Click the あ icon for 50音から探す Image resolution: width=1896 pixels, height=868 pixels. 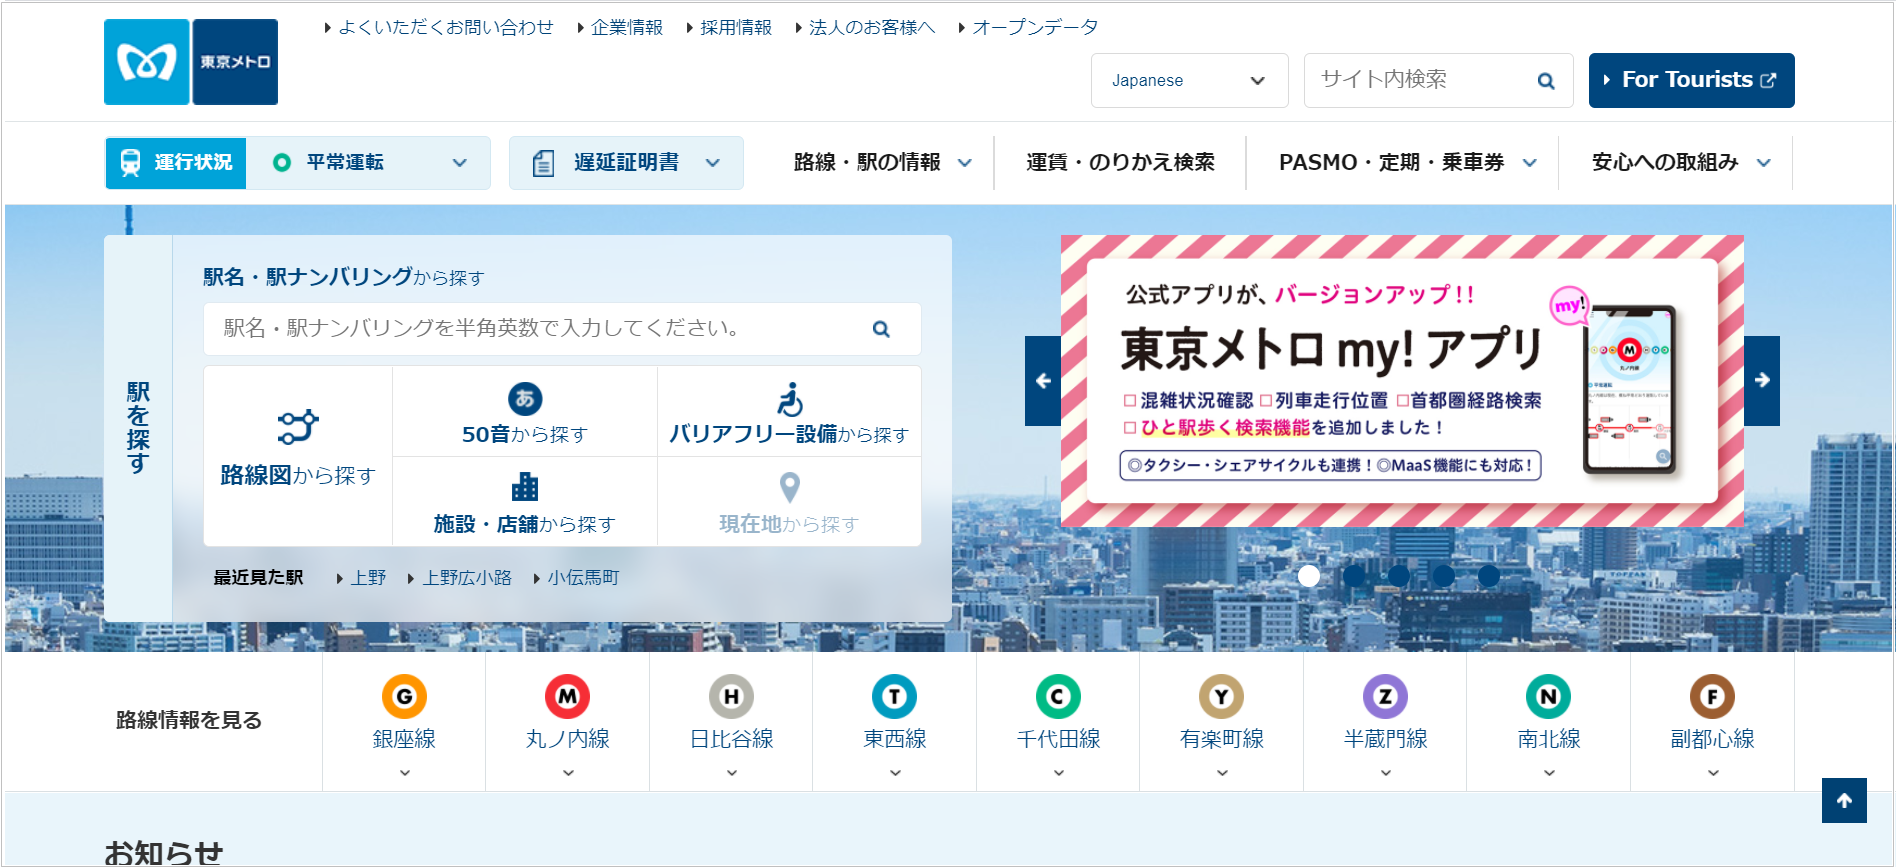(x=525, y=399)
